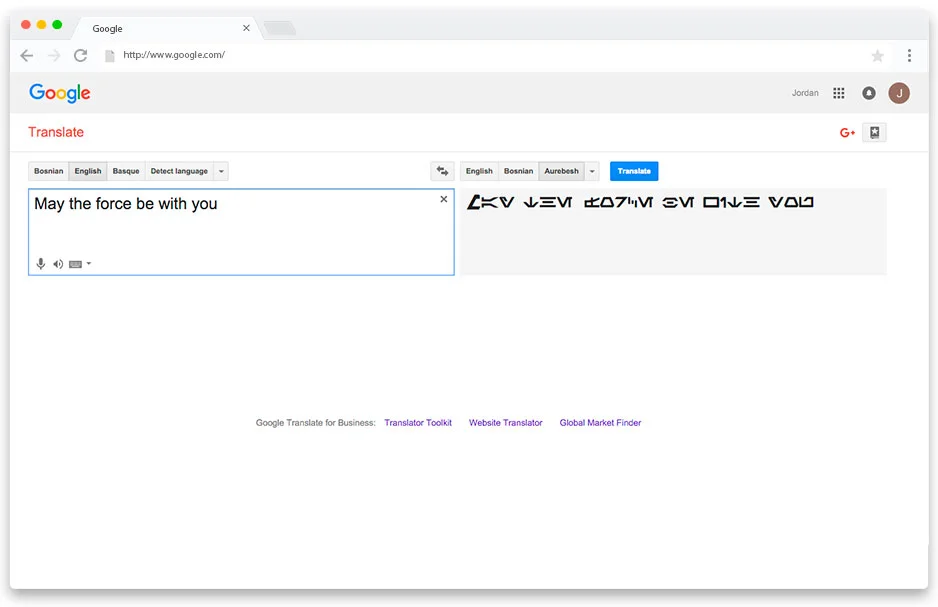
Task: Select Basque as the source language
Action: pyautogui.click(x=125, y=170)
